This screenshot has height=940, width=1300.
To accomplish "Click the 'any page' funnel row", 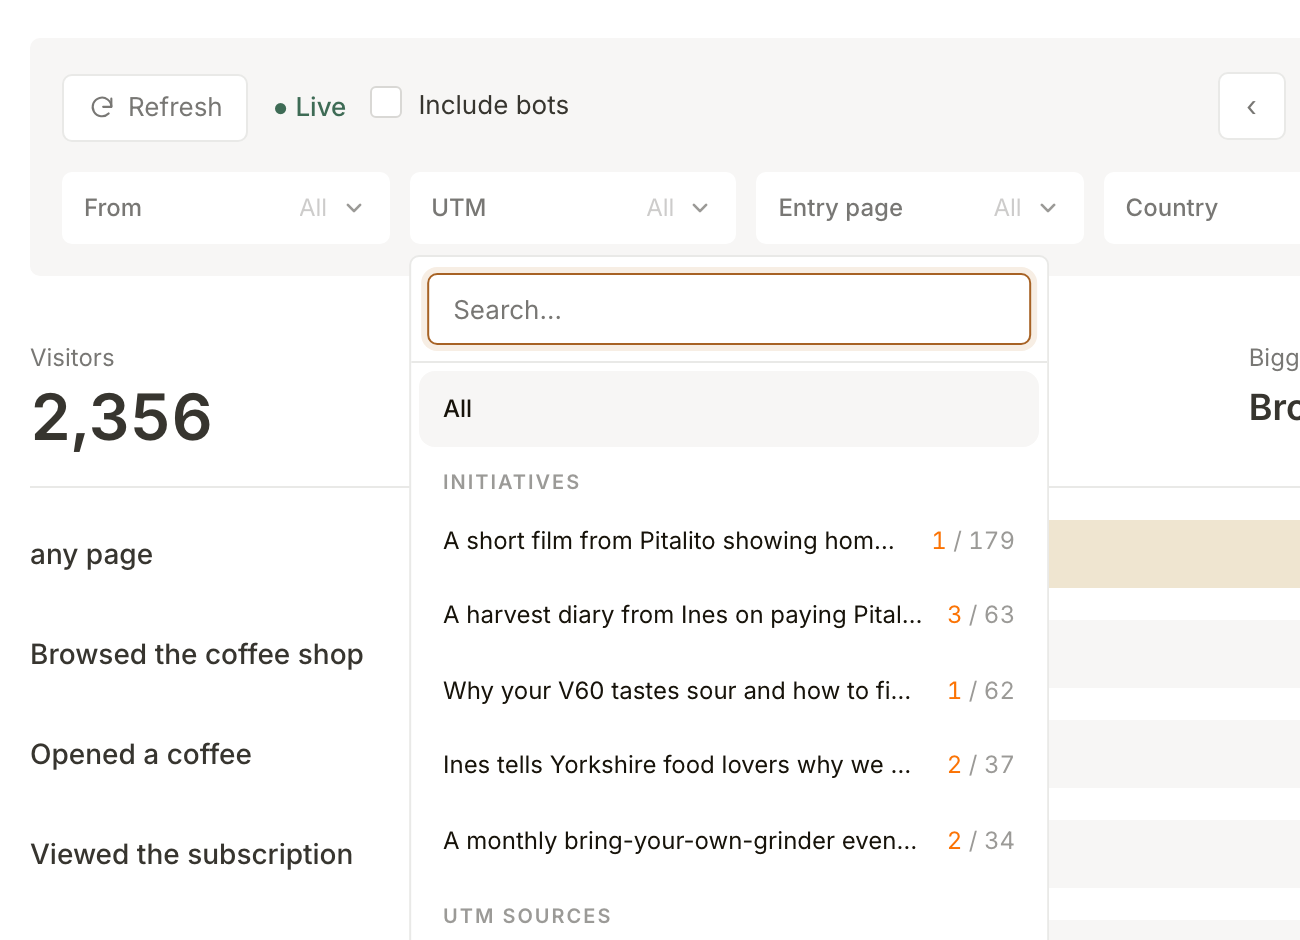I will coord(92,554).
